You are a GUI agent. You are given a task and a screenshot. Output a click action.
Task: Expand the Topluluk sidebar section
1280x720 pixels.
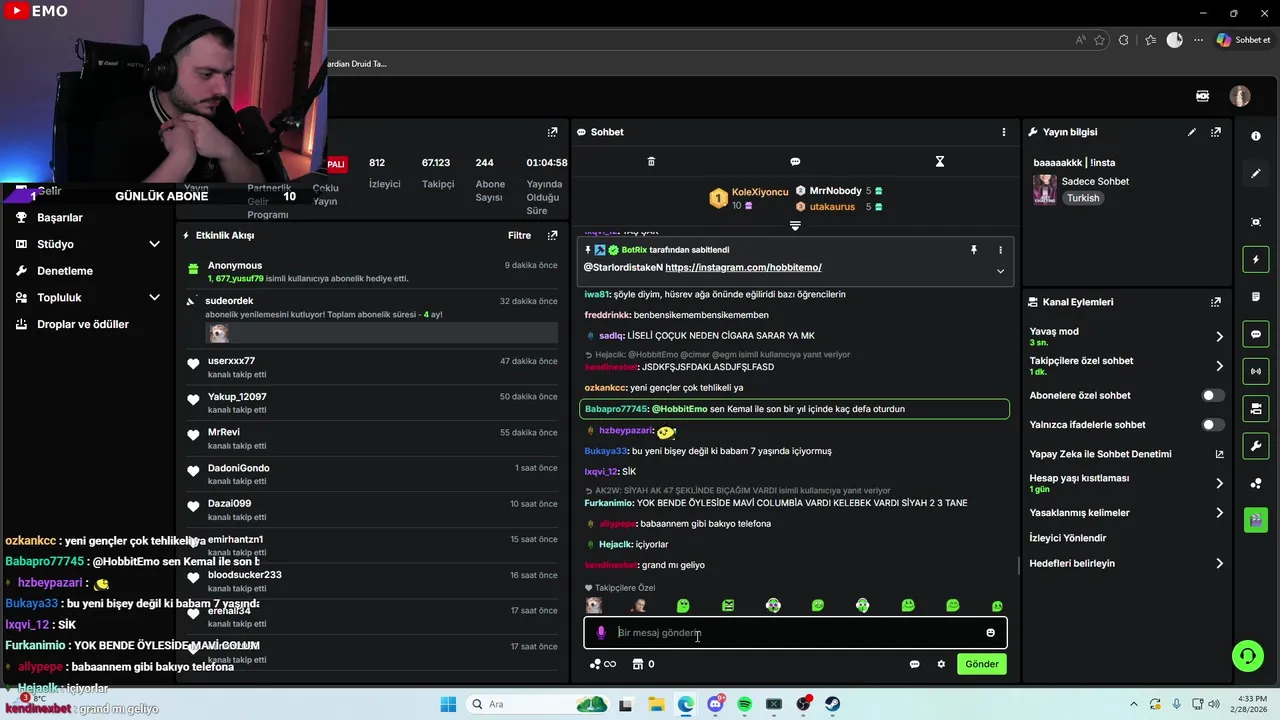(x=154, y=297)
